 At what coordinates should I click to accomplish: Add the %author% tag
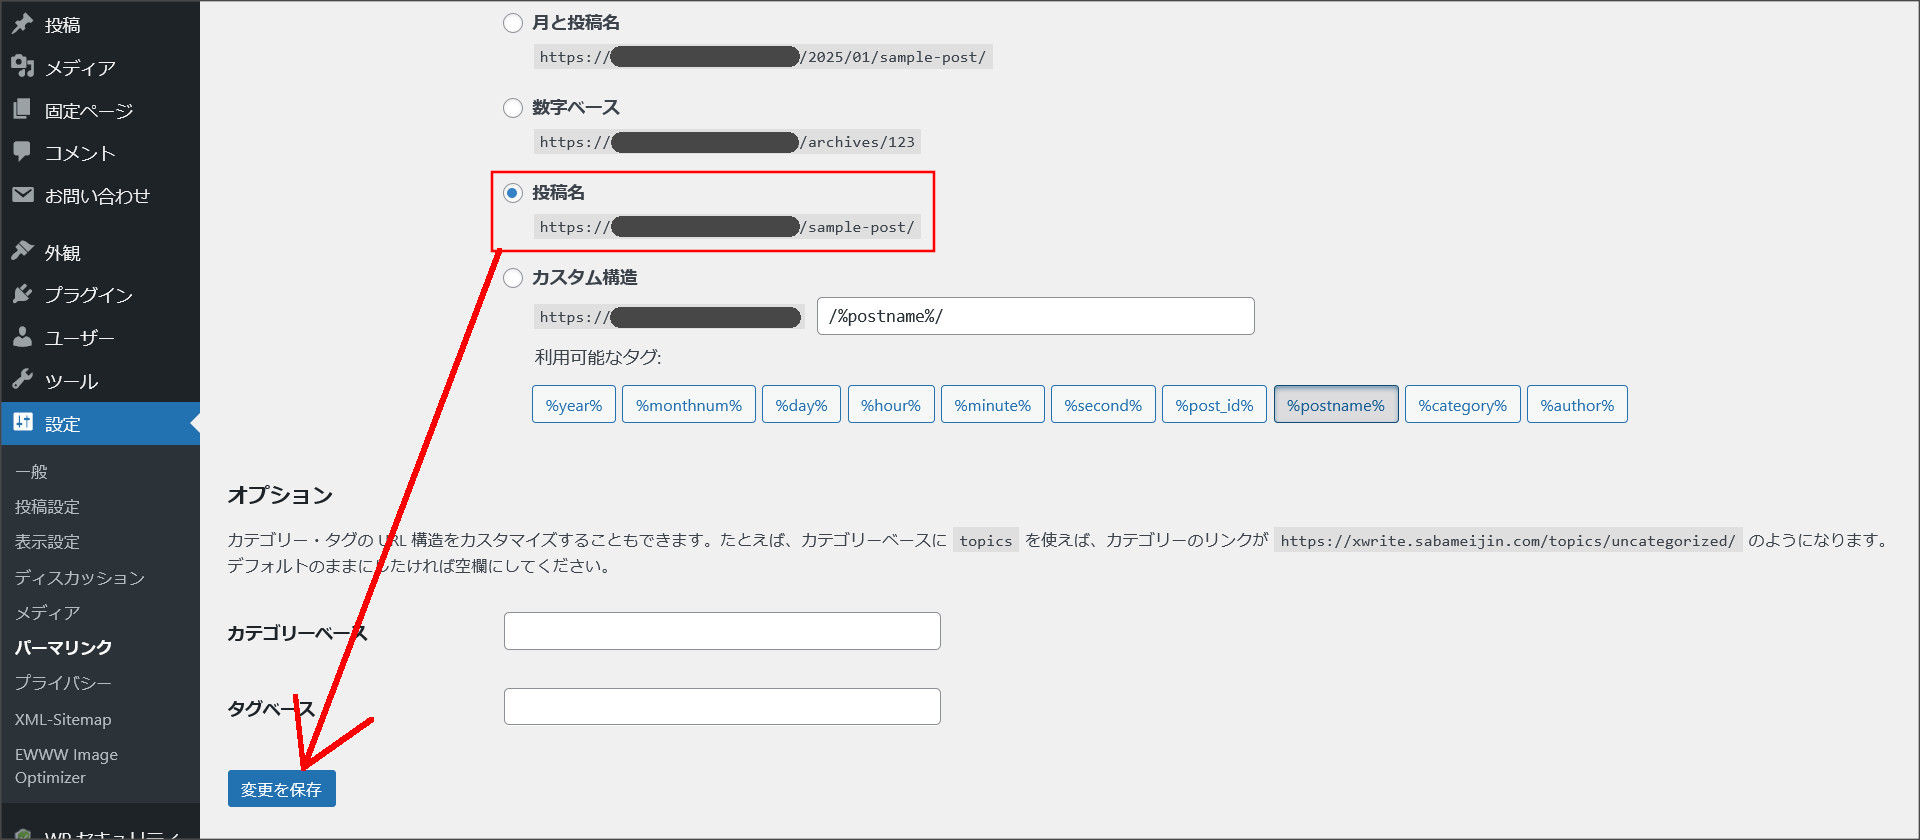[1577, 405]
